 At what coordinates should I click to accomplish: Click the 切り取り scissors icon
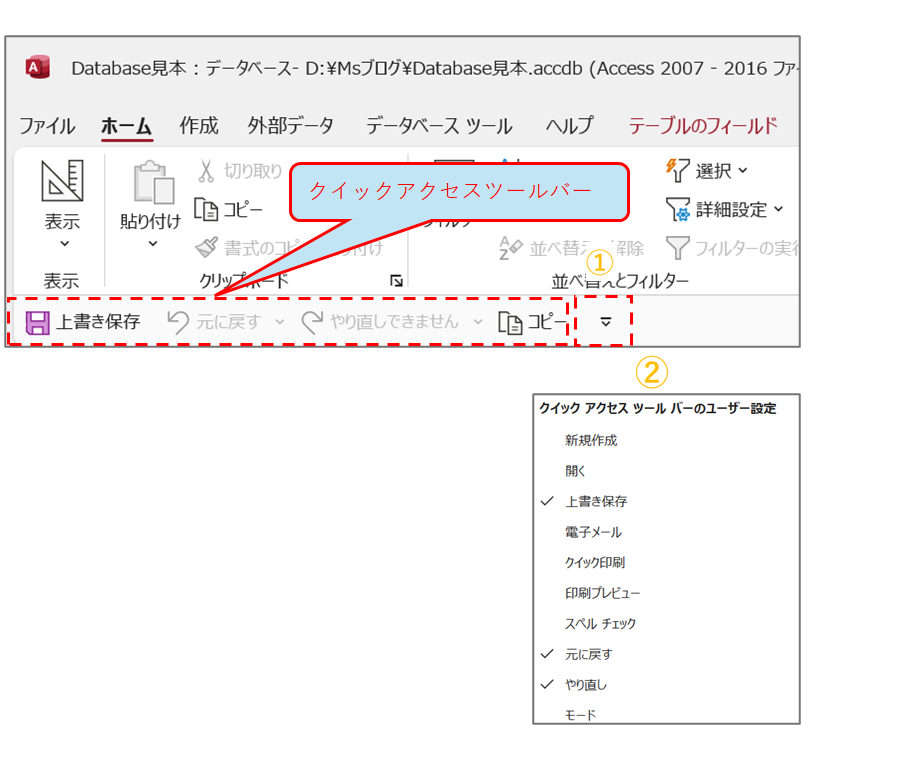206,171
